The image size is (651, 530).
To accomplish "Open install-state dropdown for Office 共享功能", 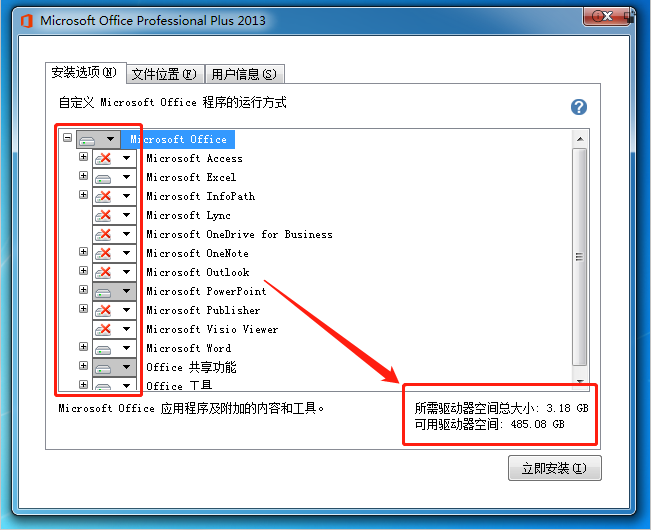I will pyautogui.click(x=115, y=367).
